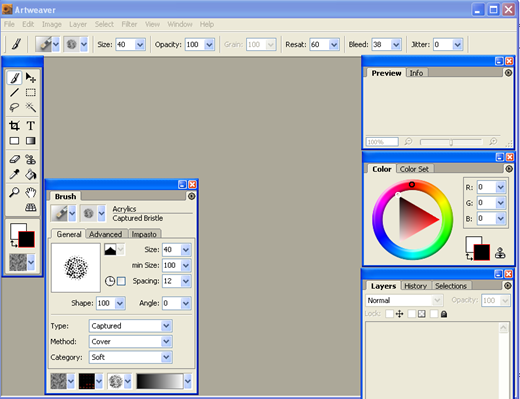The height and width of the screenshot is (399, 520).
Task: Select the Gradient tool
Action: 31,141
